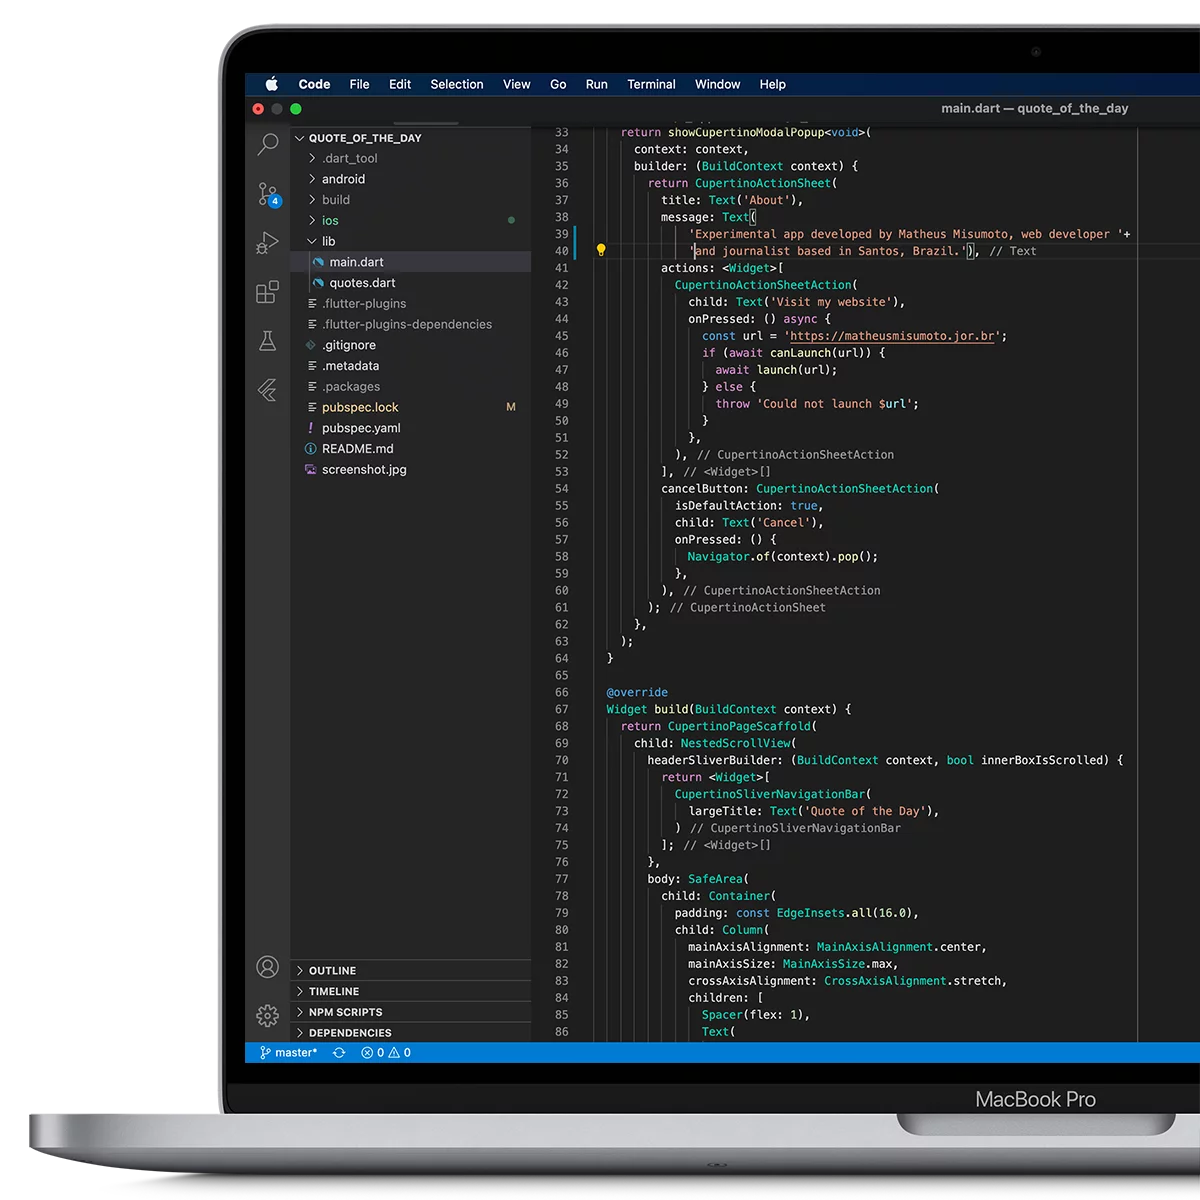The width and height of the screenshot is (1200, 1200).
Task: Click 'SafeArea' on line 77
Action: (x=715, y=879)
